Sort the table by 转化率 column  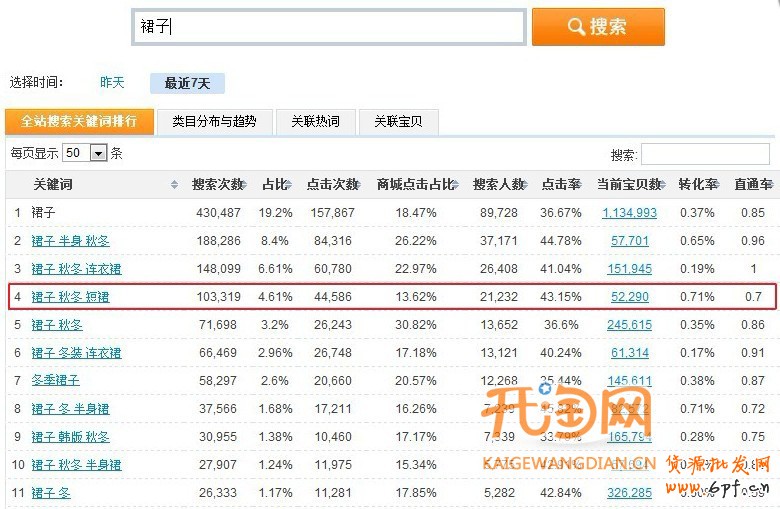point(697,185)
